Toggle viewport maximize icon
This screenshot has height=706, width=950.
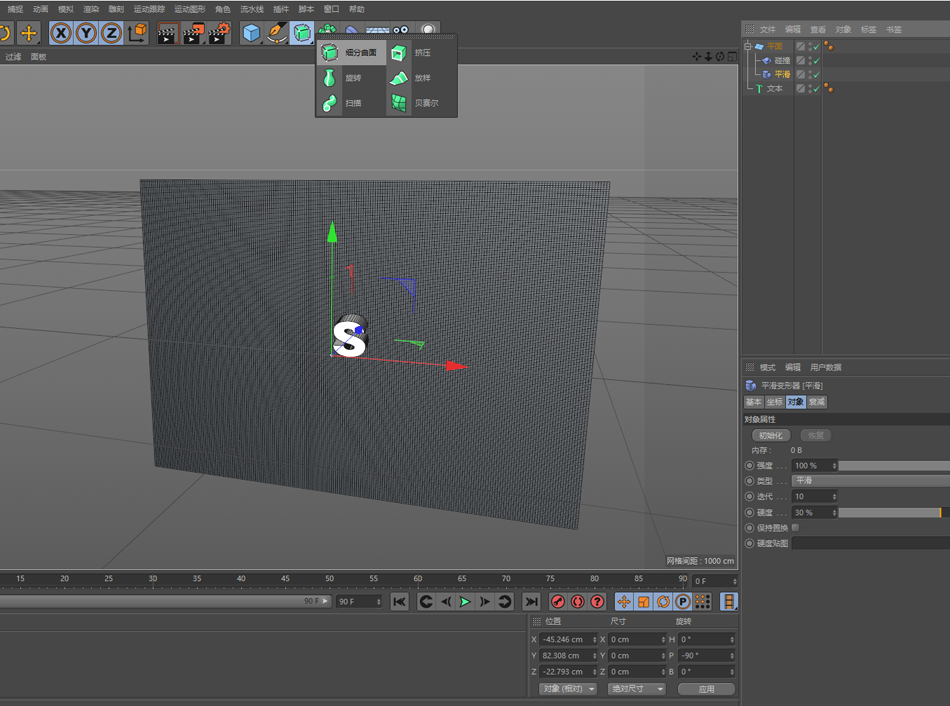click(x=732, y=56)
